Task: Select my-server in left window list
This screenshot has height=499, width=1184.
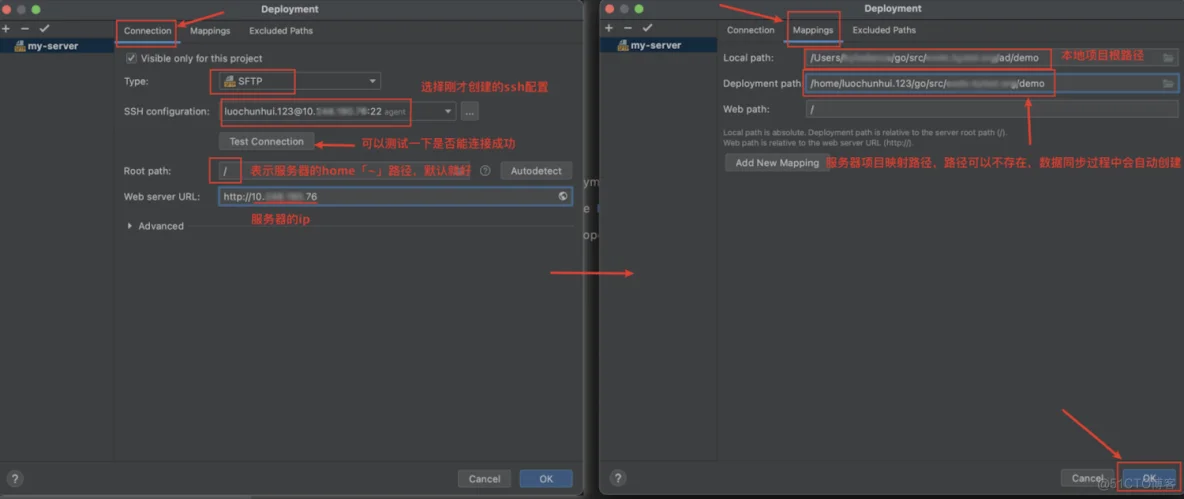Action: [x=57, y=46]
